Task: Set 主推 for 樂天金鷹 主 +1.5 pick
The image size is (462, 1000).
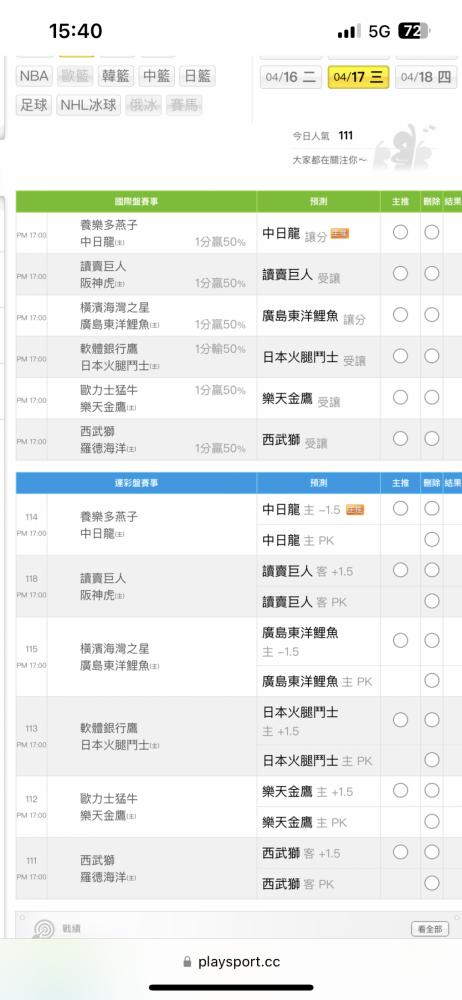Action: click(400, 791)
